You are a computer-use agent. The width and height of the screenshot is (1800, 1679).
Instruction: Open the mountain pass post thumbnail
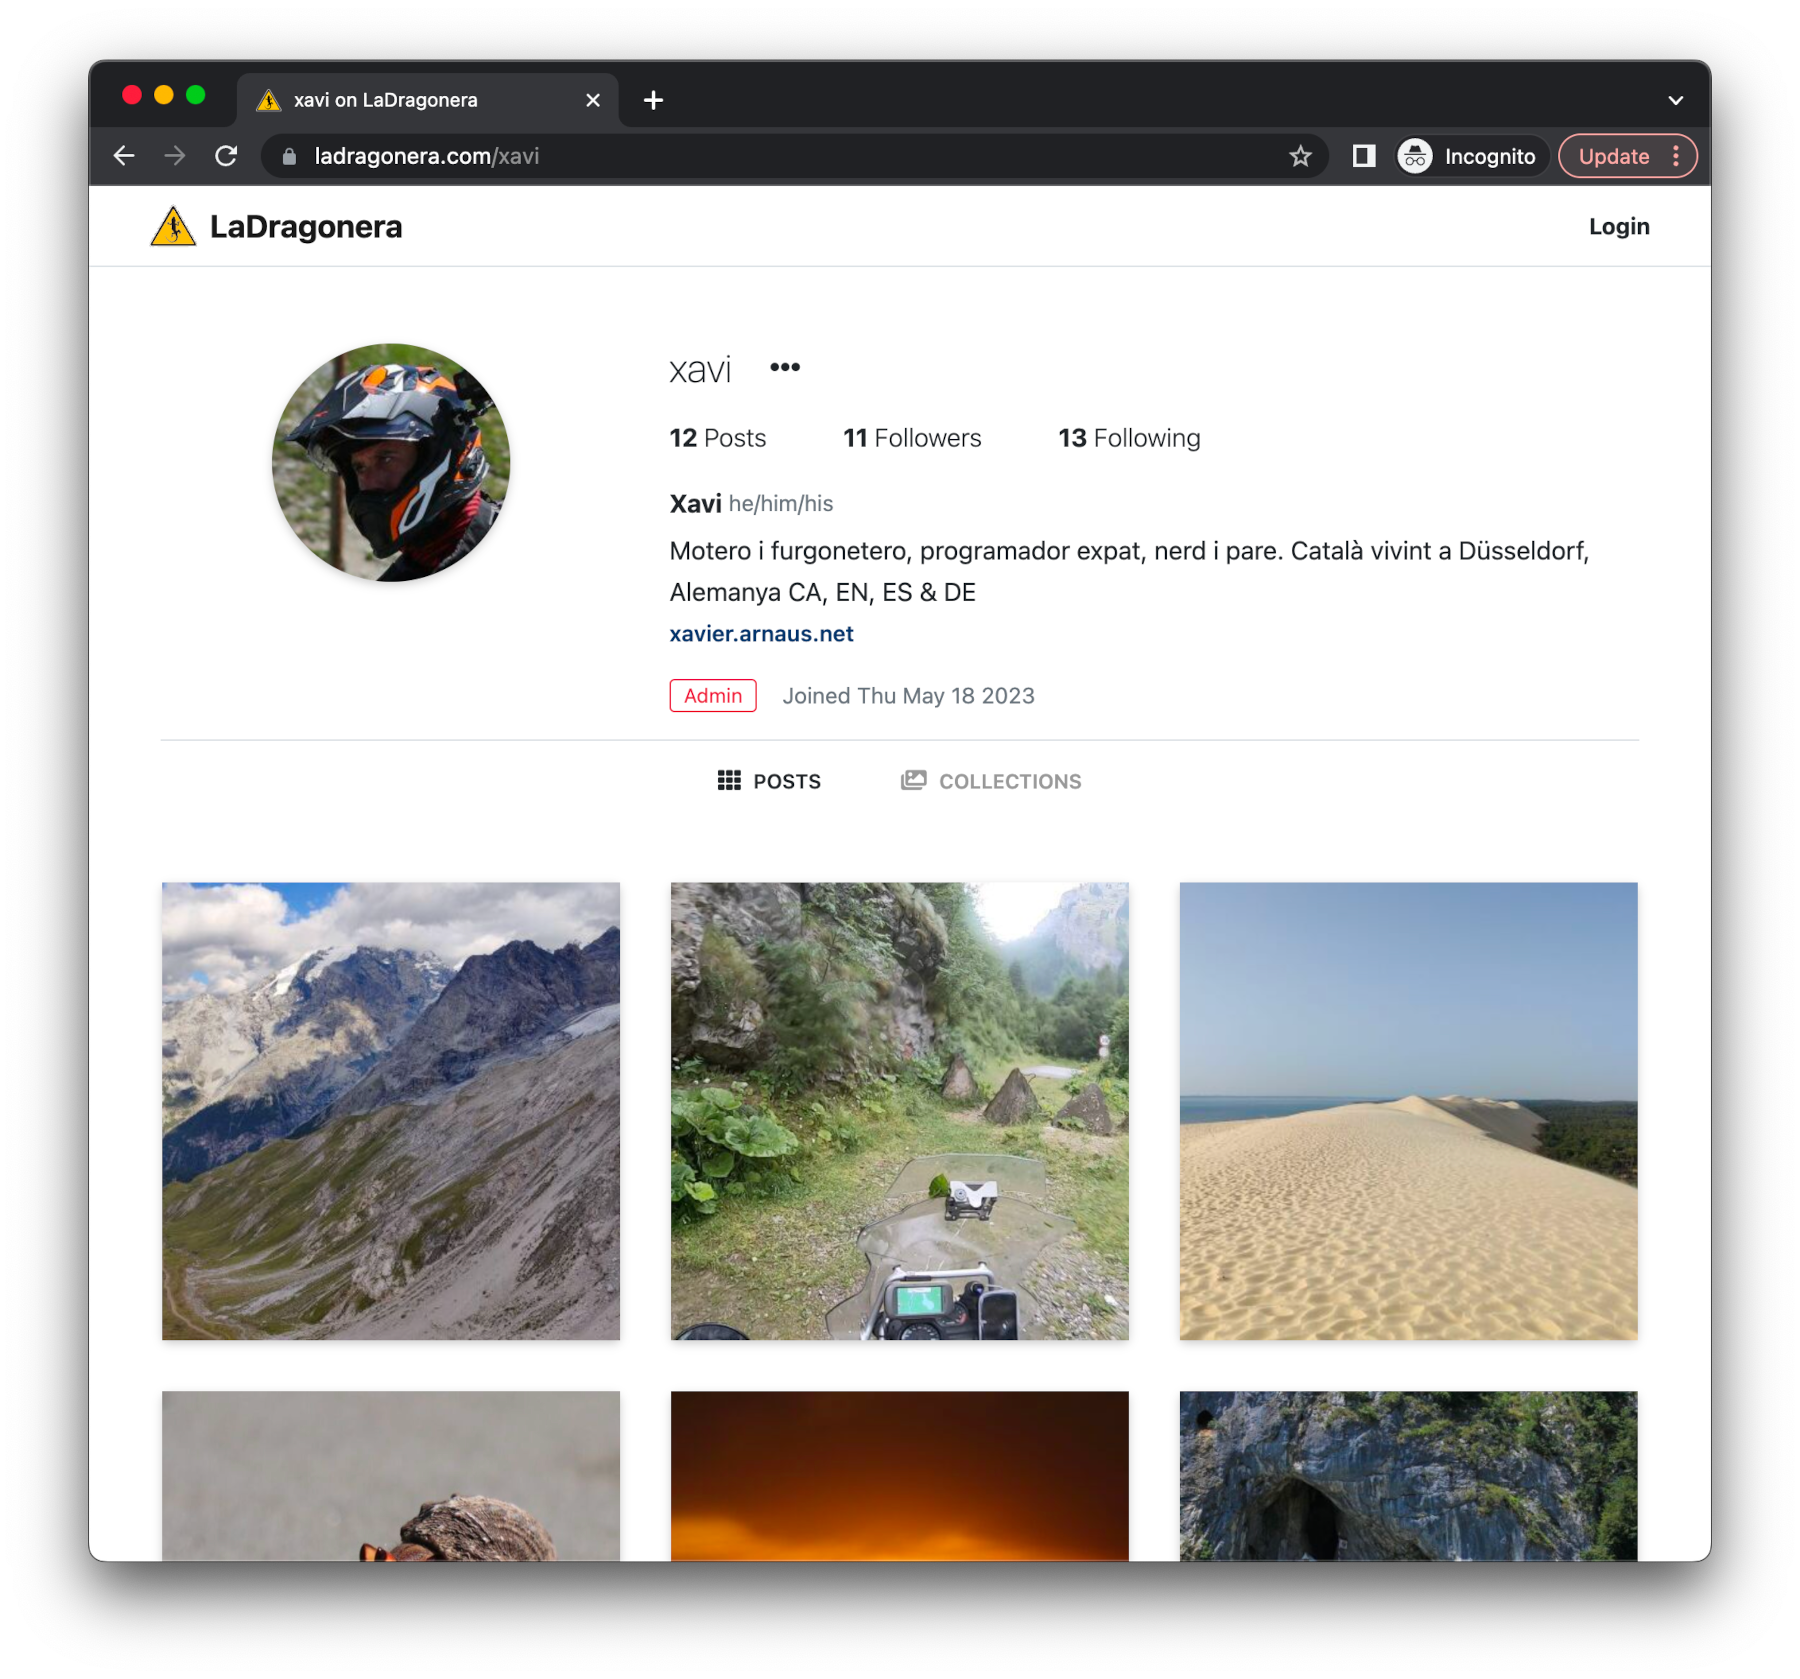391,1110
